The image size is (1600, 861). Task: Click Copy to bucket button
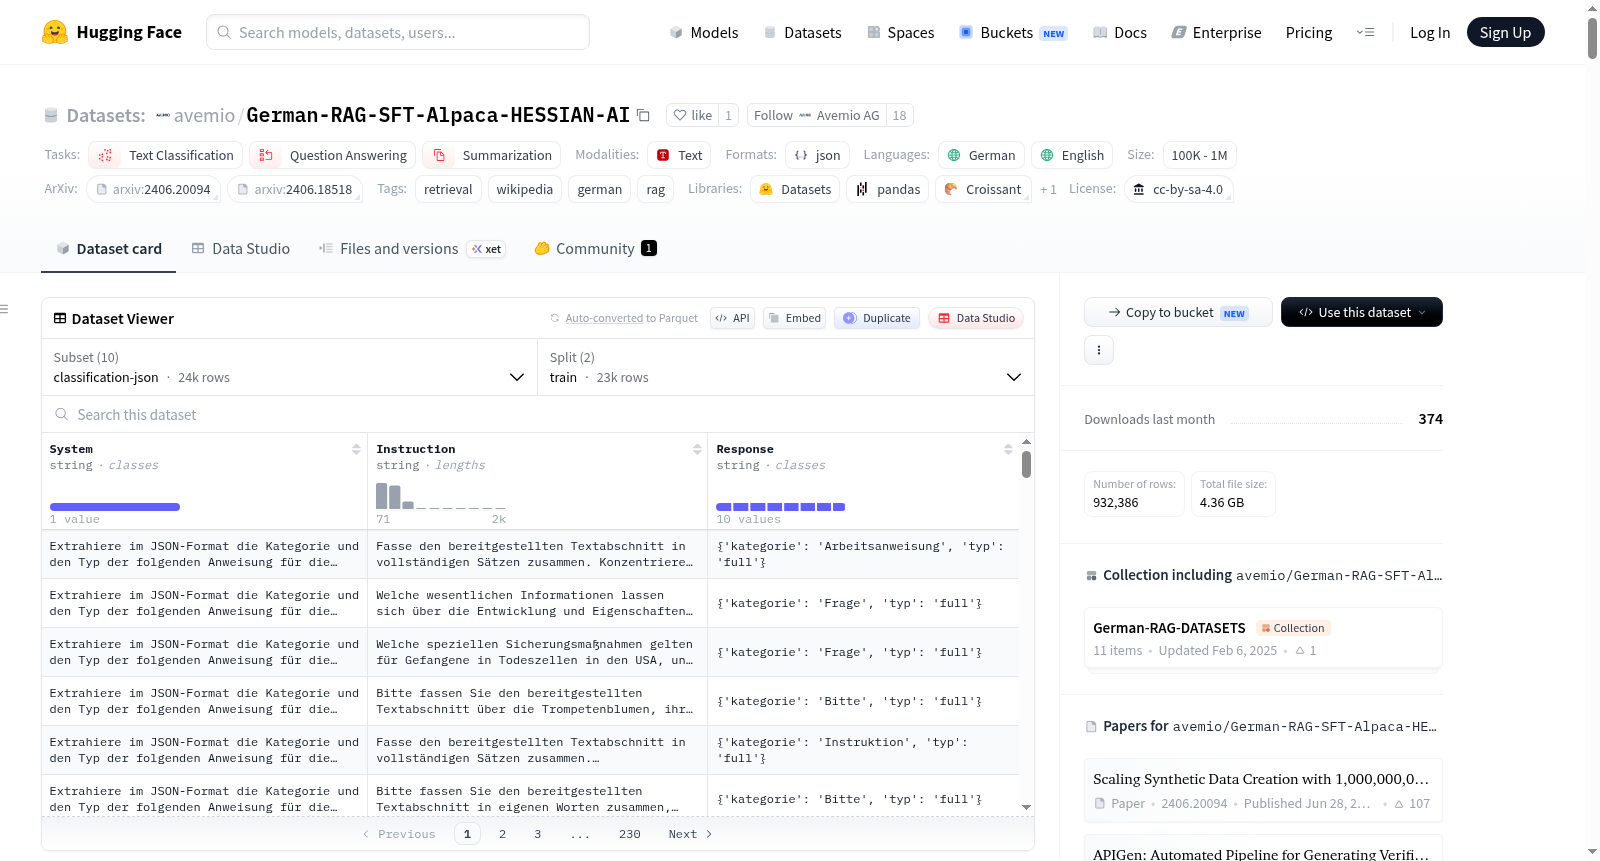(x=1178, y=312)
